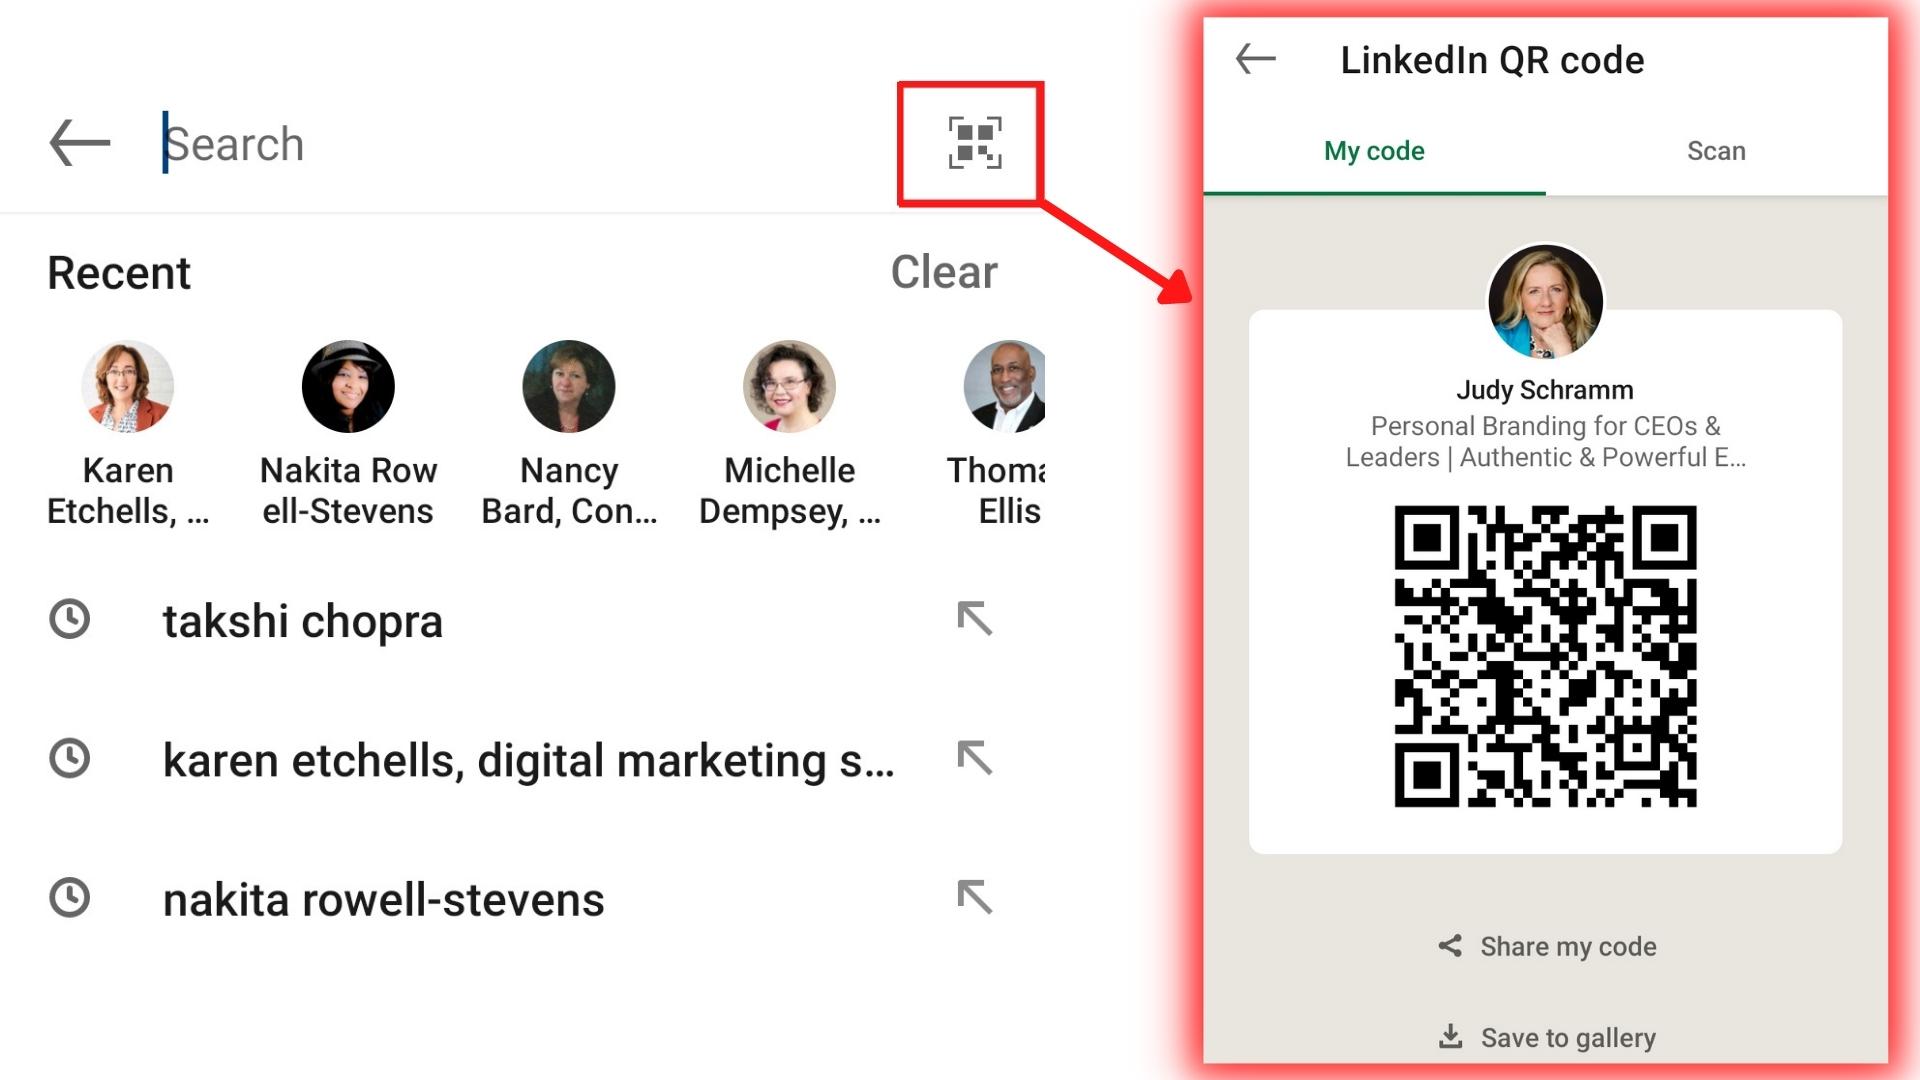1920x1080 pixels.
Task: Click Share my code button
Action: click(x=1547, y=946)
